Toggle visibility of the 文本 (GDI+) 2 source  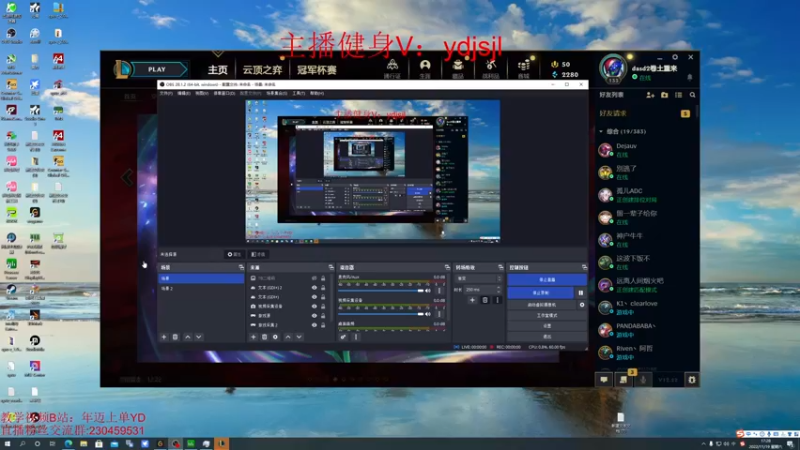pos(314,288)
